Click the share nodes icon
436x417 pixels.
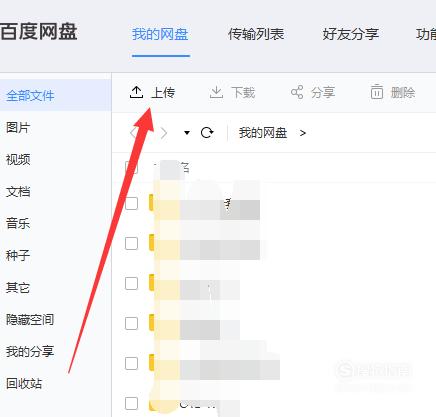[297, 92]
